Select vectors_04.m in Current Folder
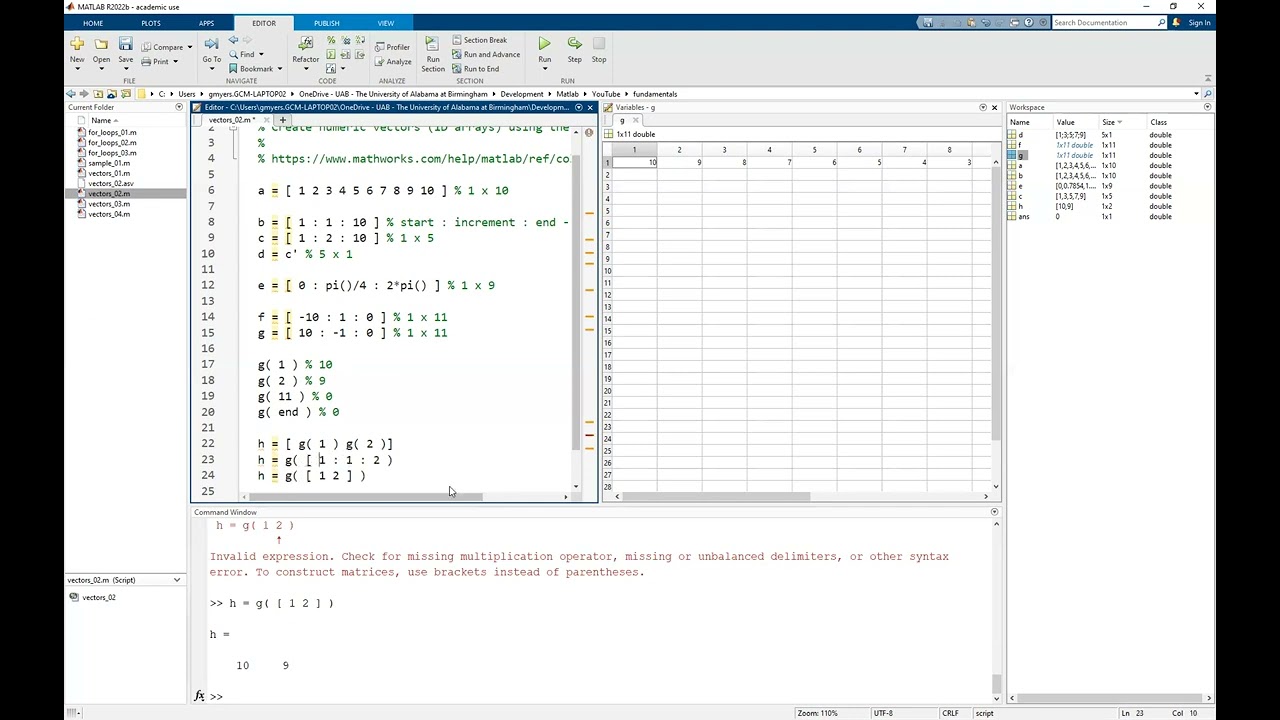This screenshot has height=720, width=1280. click(108, 214)
